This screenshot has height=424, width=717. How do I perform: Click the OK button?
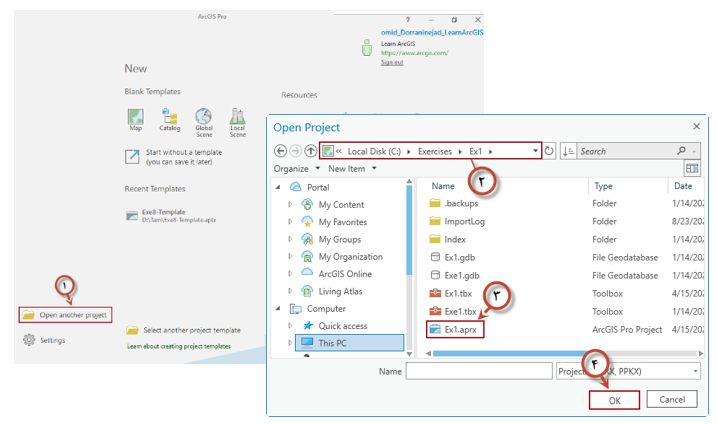click(614, 399)
